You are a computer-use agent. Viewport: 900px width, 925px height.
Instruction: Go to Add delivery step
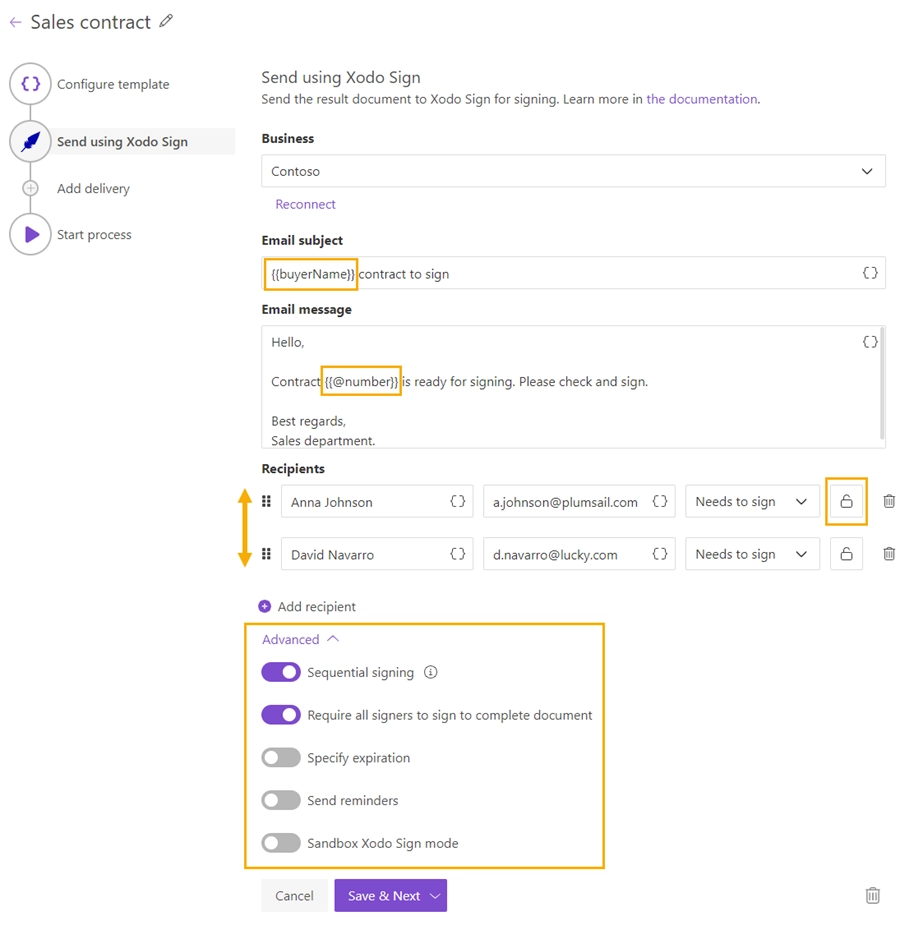(x=93, y=189)
